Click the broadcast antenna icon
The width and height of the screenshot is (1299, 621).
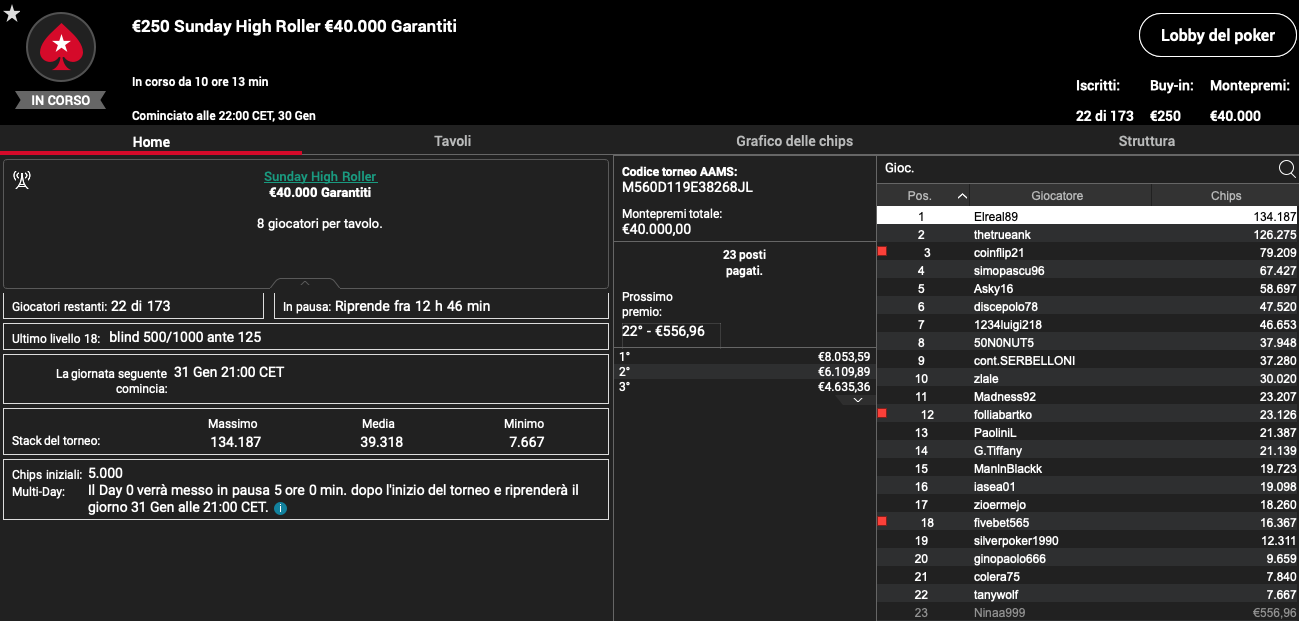coord(22,180)
